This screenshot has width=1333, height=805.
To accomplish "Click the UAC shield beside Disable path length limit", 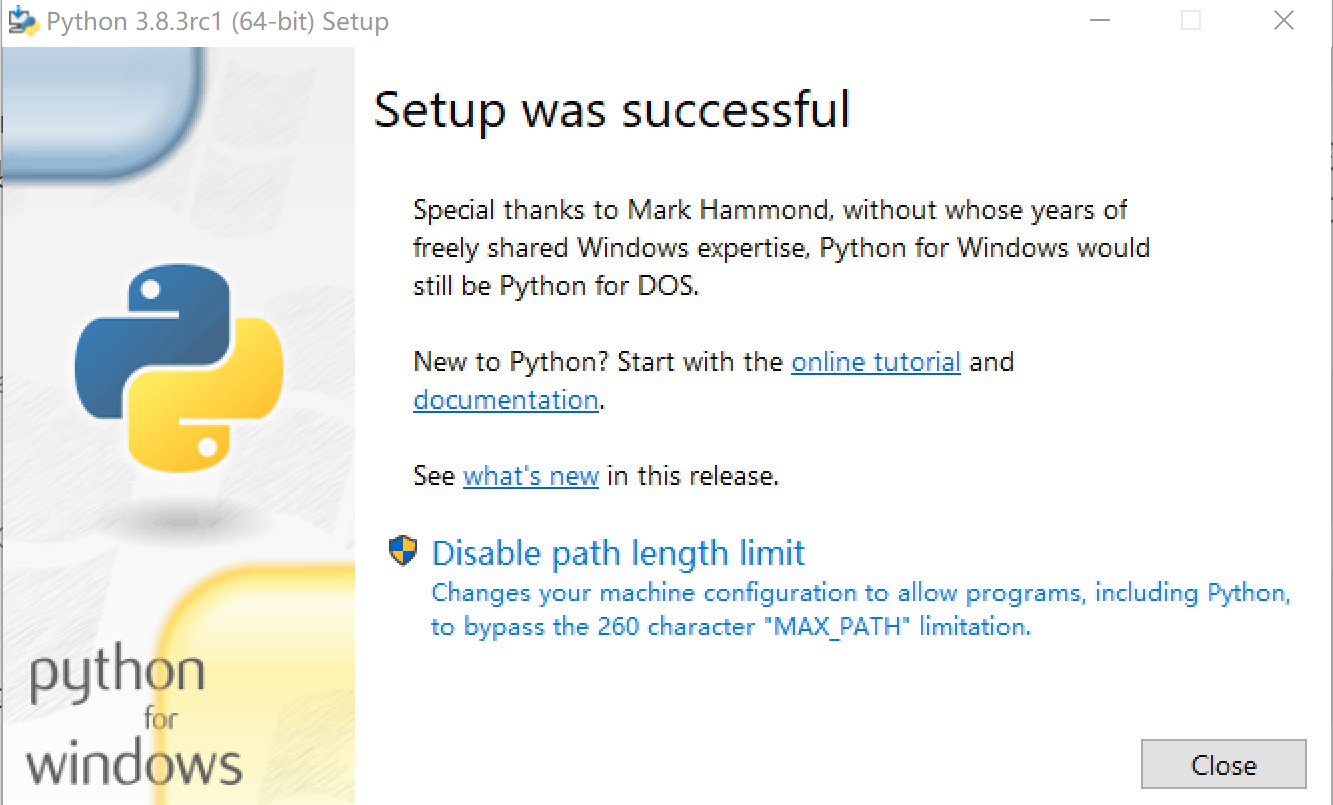I will click(401, 551).
